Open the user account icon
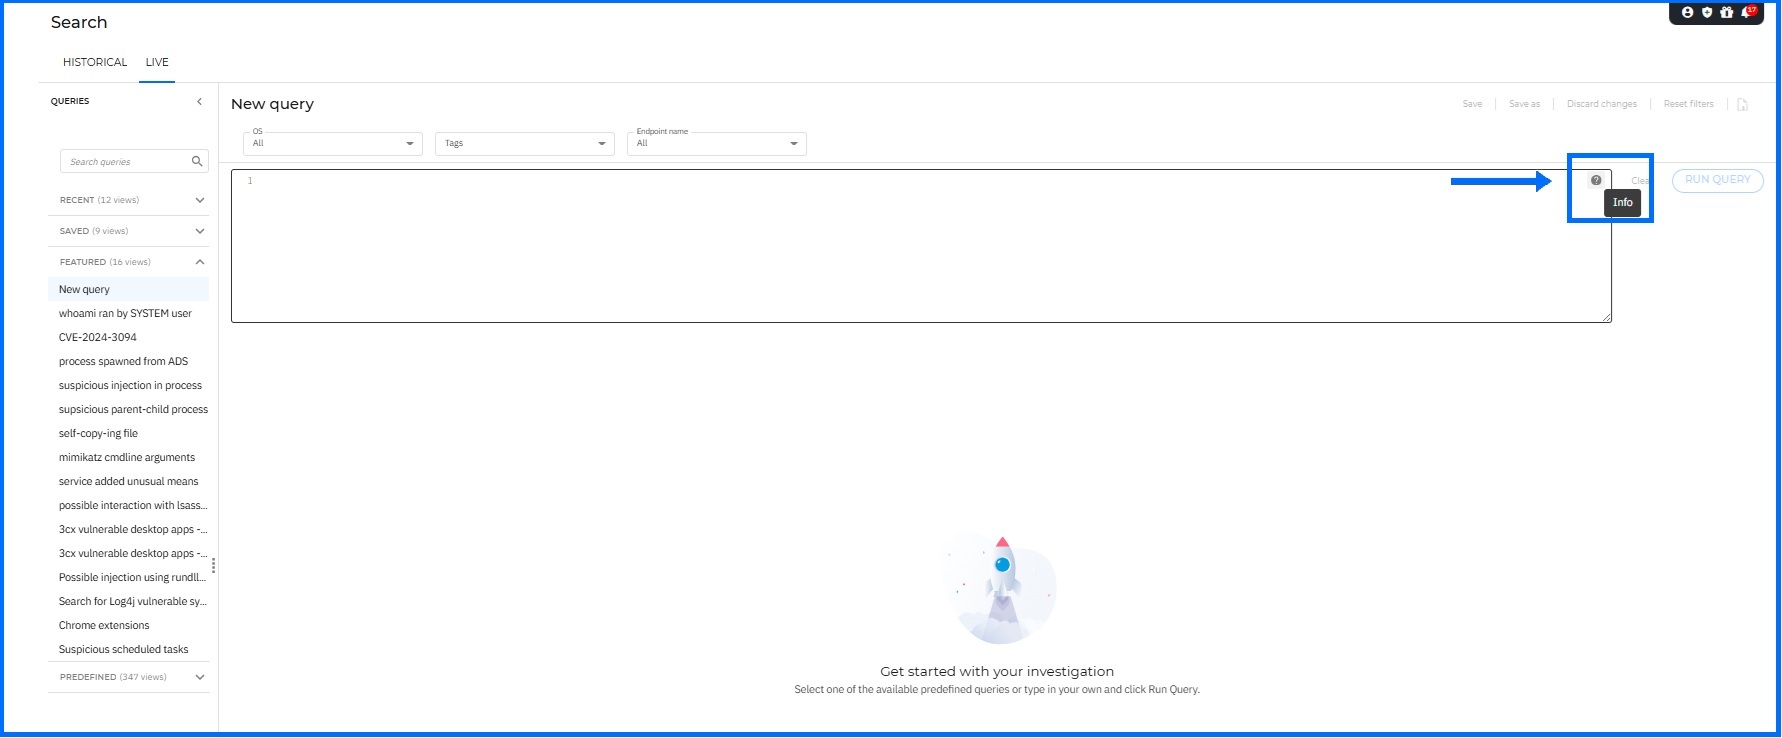The image size is (1782, 738). (x=1688, y=13)
